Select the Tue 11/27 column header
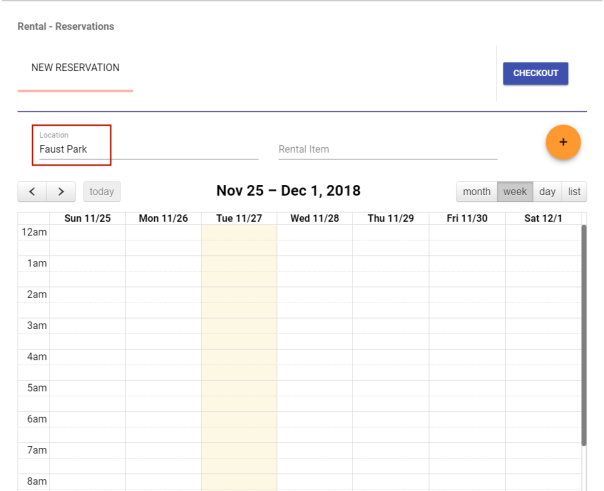This screenshot has height=491, width=604. 239,218
